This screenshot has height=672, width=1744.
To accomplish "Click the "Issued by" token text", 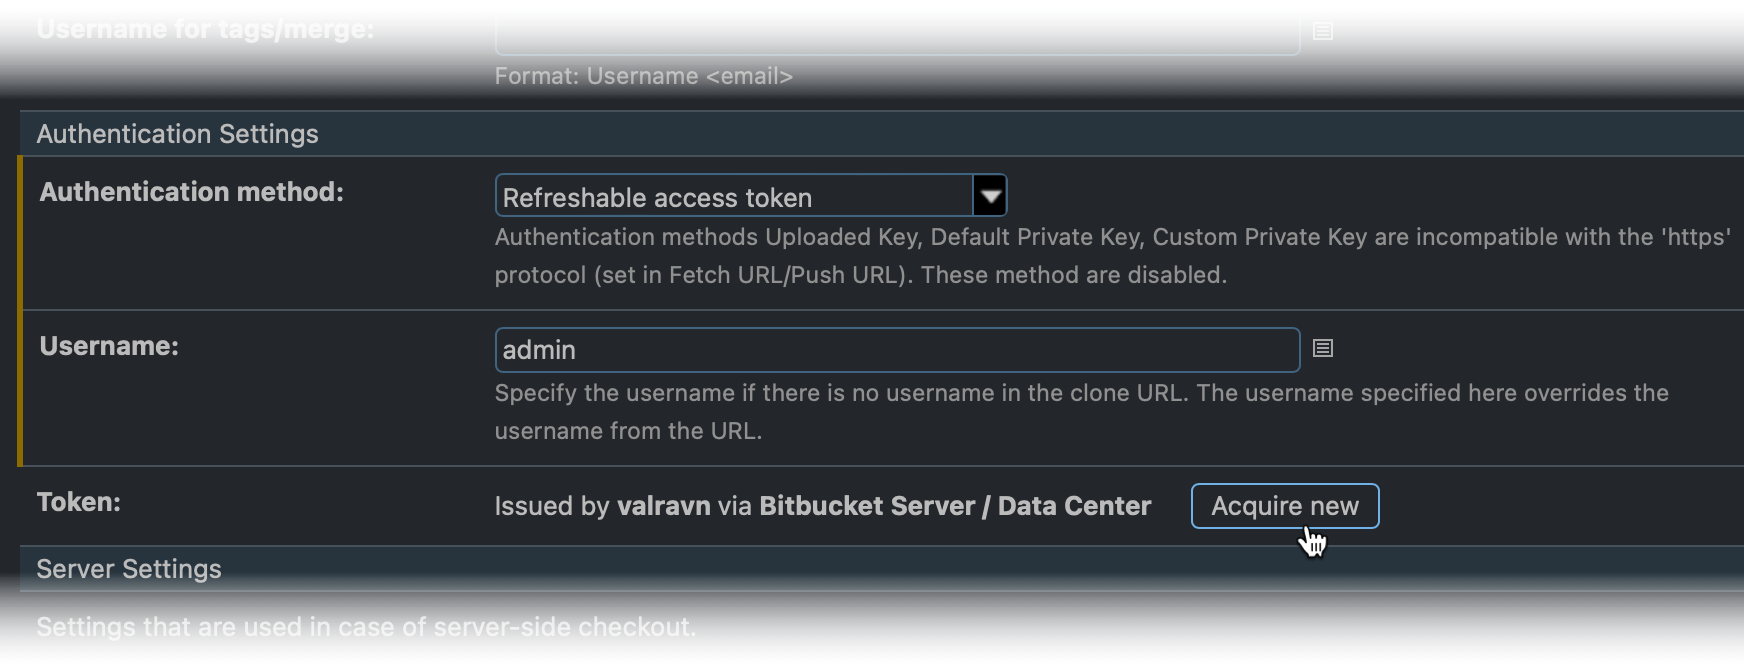I will 552,506.
